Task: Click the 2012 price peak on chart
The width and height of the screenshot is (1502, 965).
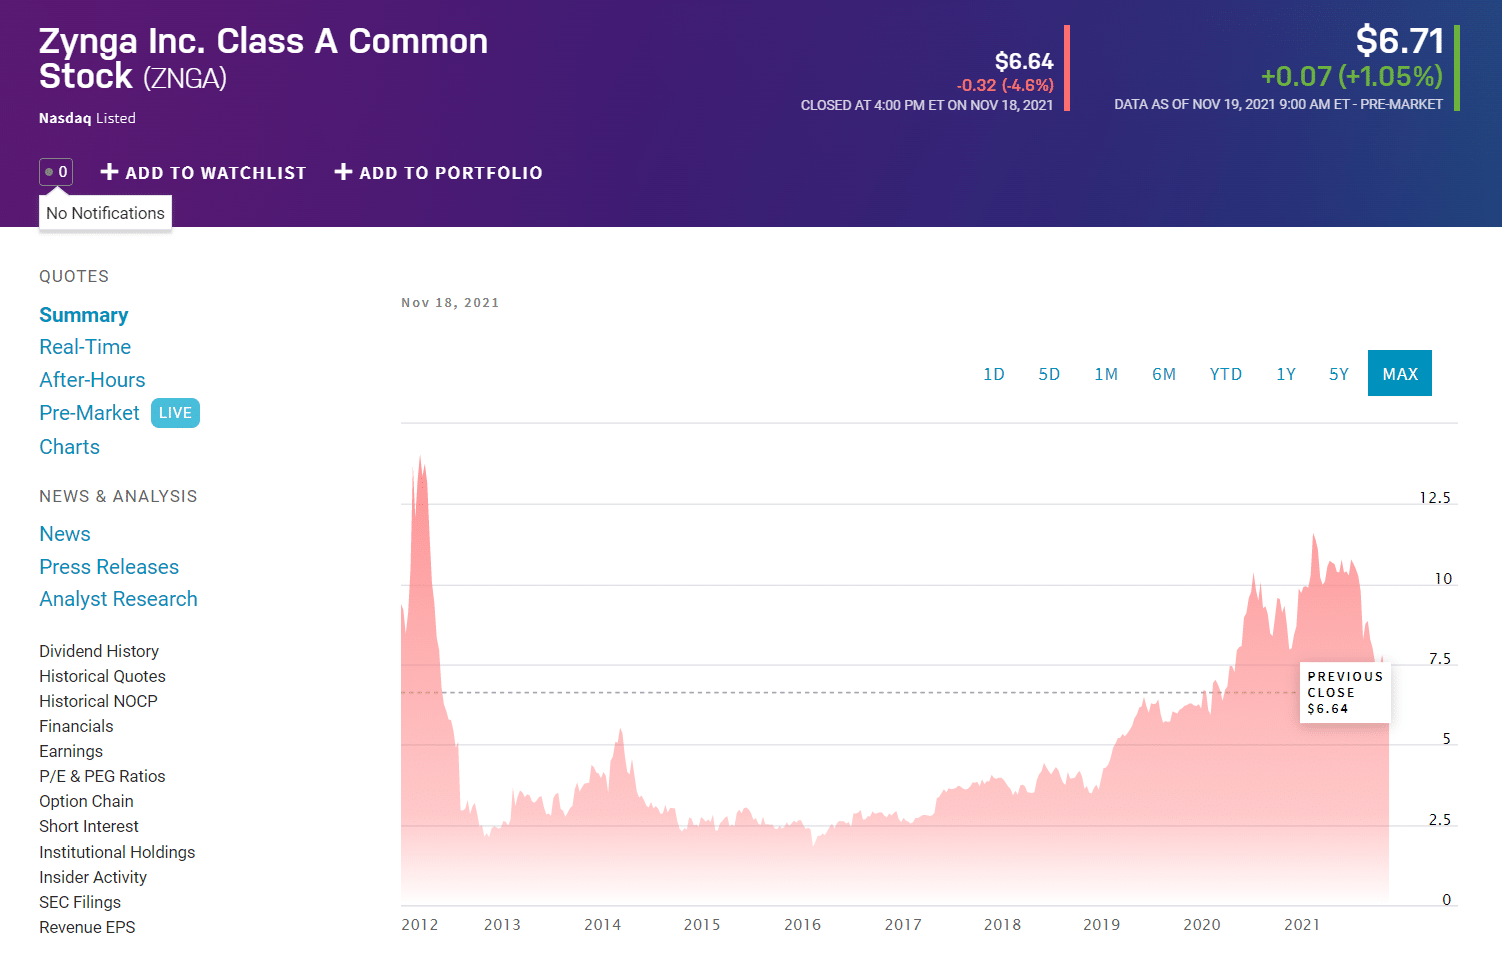Action: click(420, 459)
